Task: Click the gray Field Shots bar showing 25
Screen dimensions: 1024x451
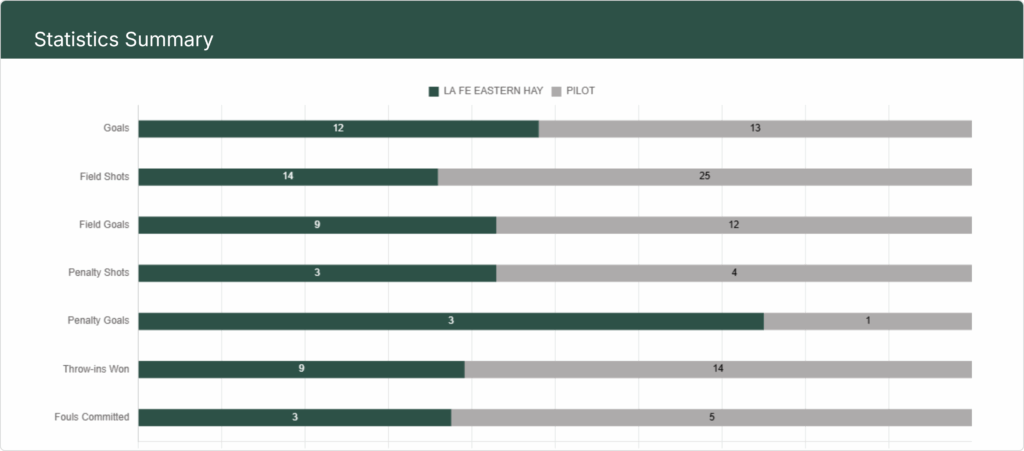Action: point(704,177)
